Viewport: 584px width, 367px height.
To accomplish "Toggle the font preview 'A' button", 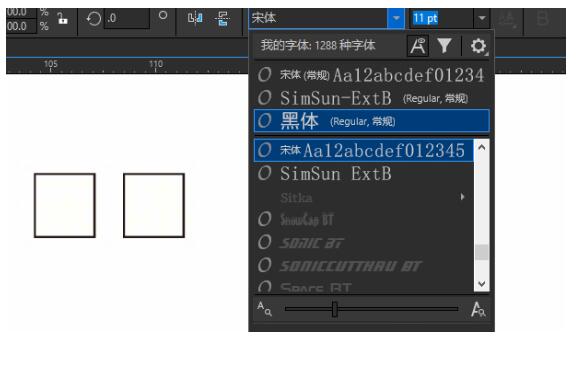I will [418, 46].
